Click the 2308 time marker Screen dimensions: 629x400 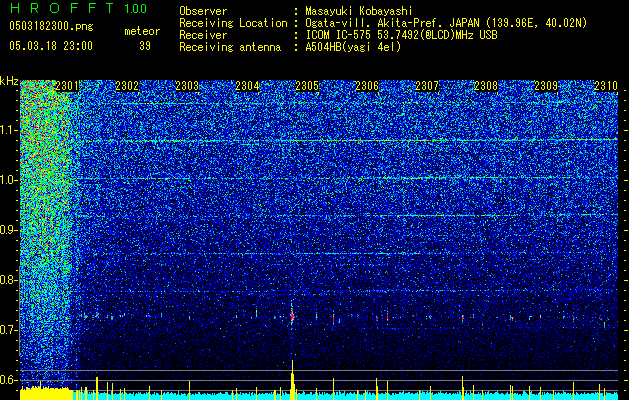tap(486, 86)
